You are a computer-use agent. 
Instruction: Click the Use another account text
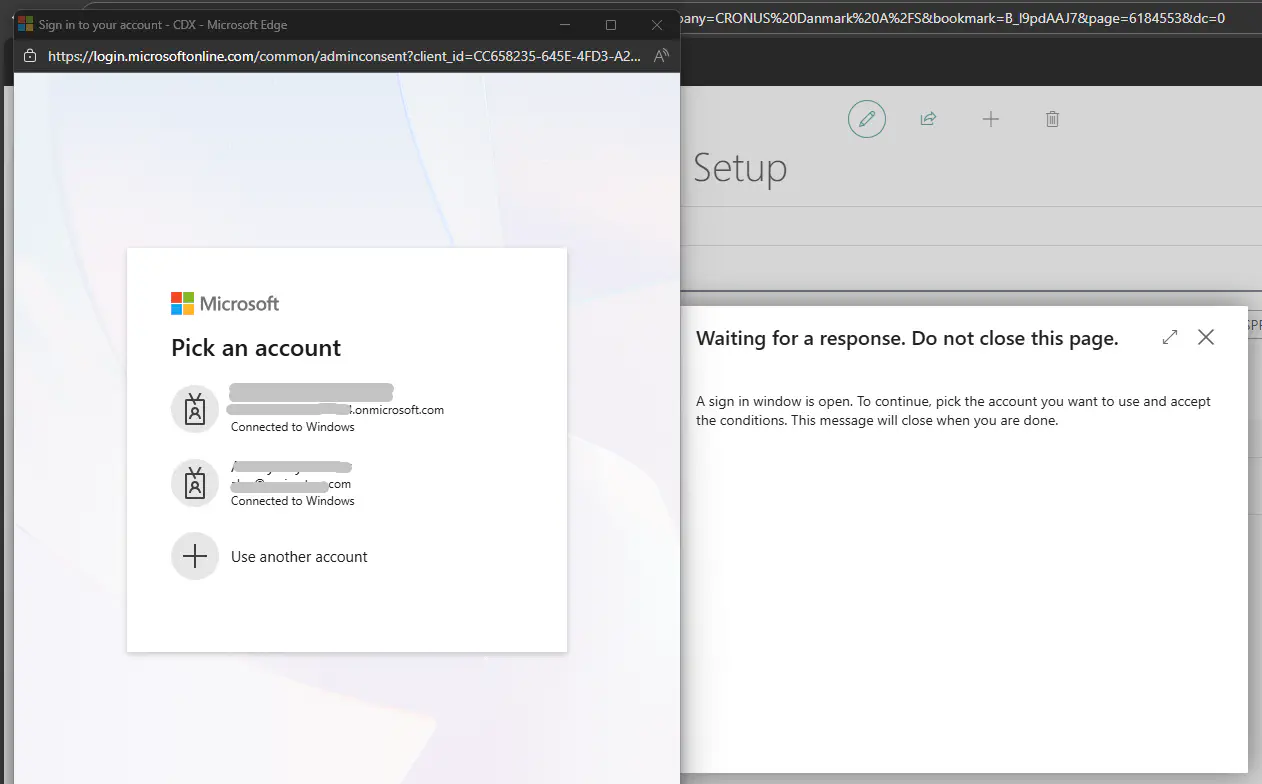[x=299, y=557]
